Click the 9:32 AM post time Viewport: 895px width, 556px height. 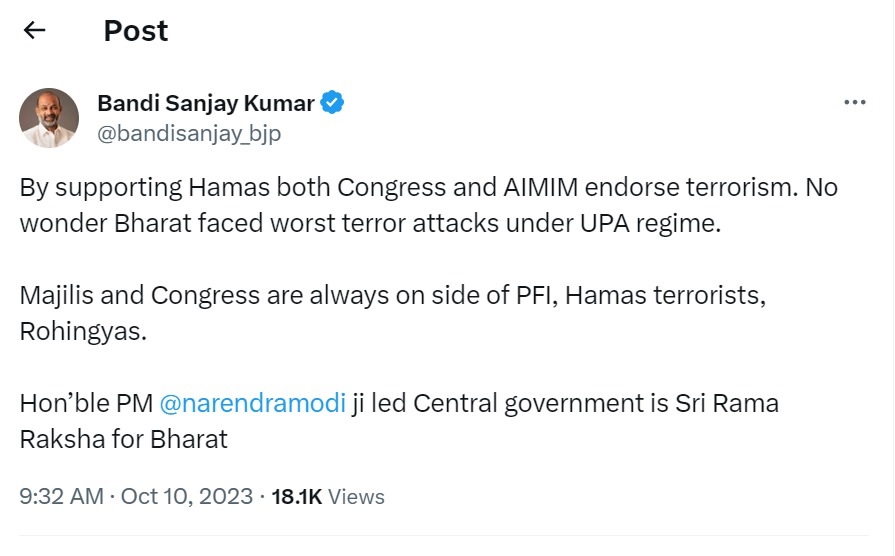(x=61, y=496)
